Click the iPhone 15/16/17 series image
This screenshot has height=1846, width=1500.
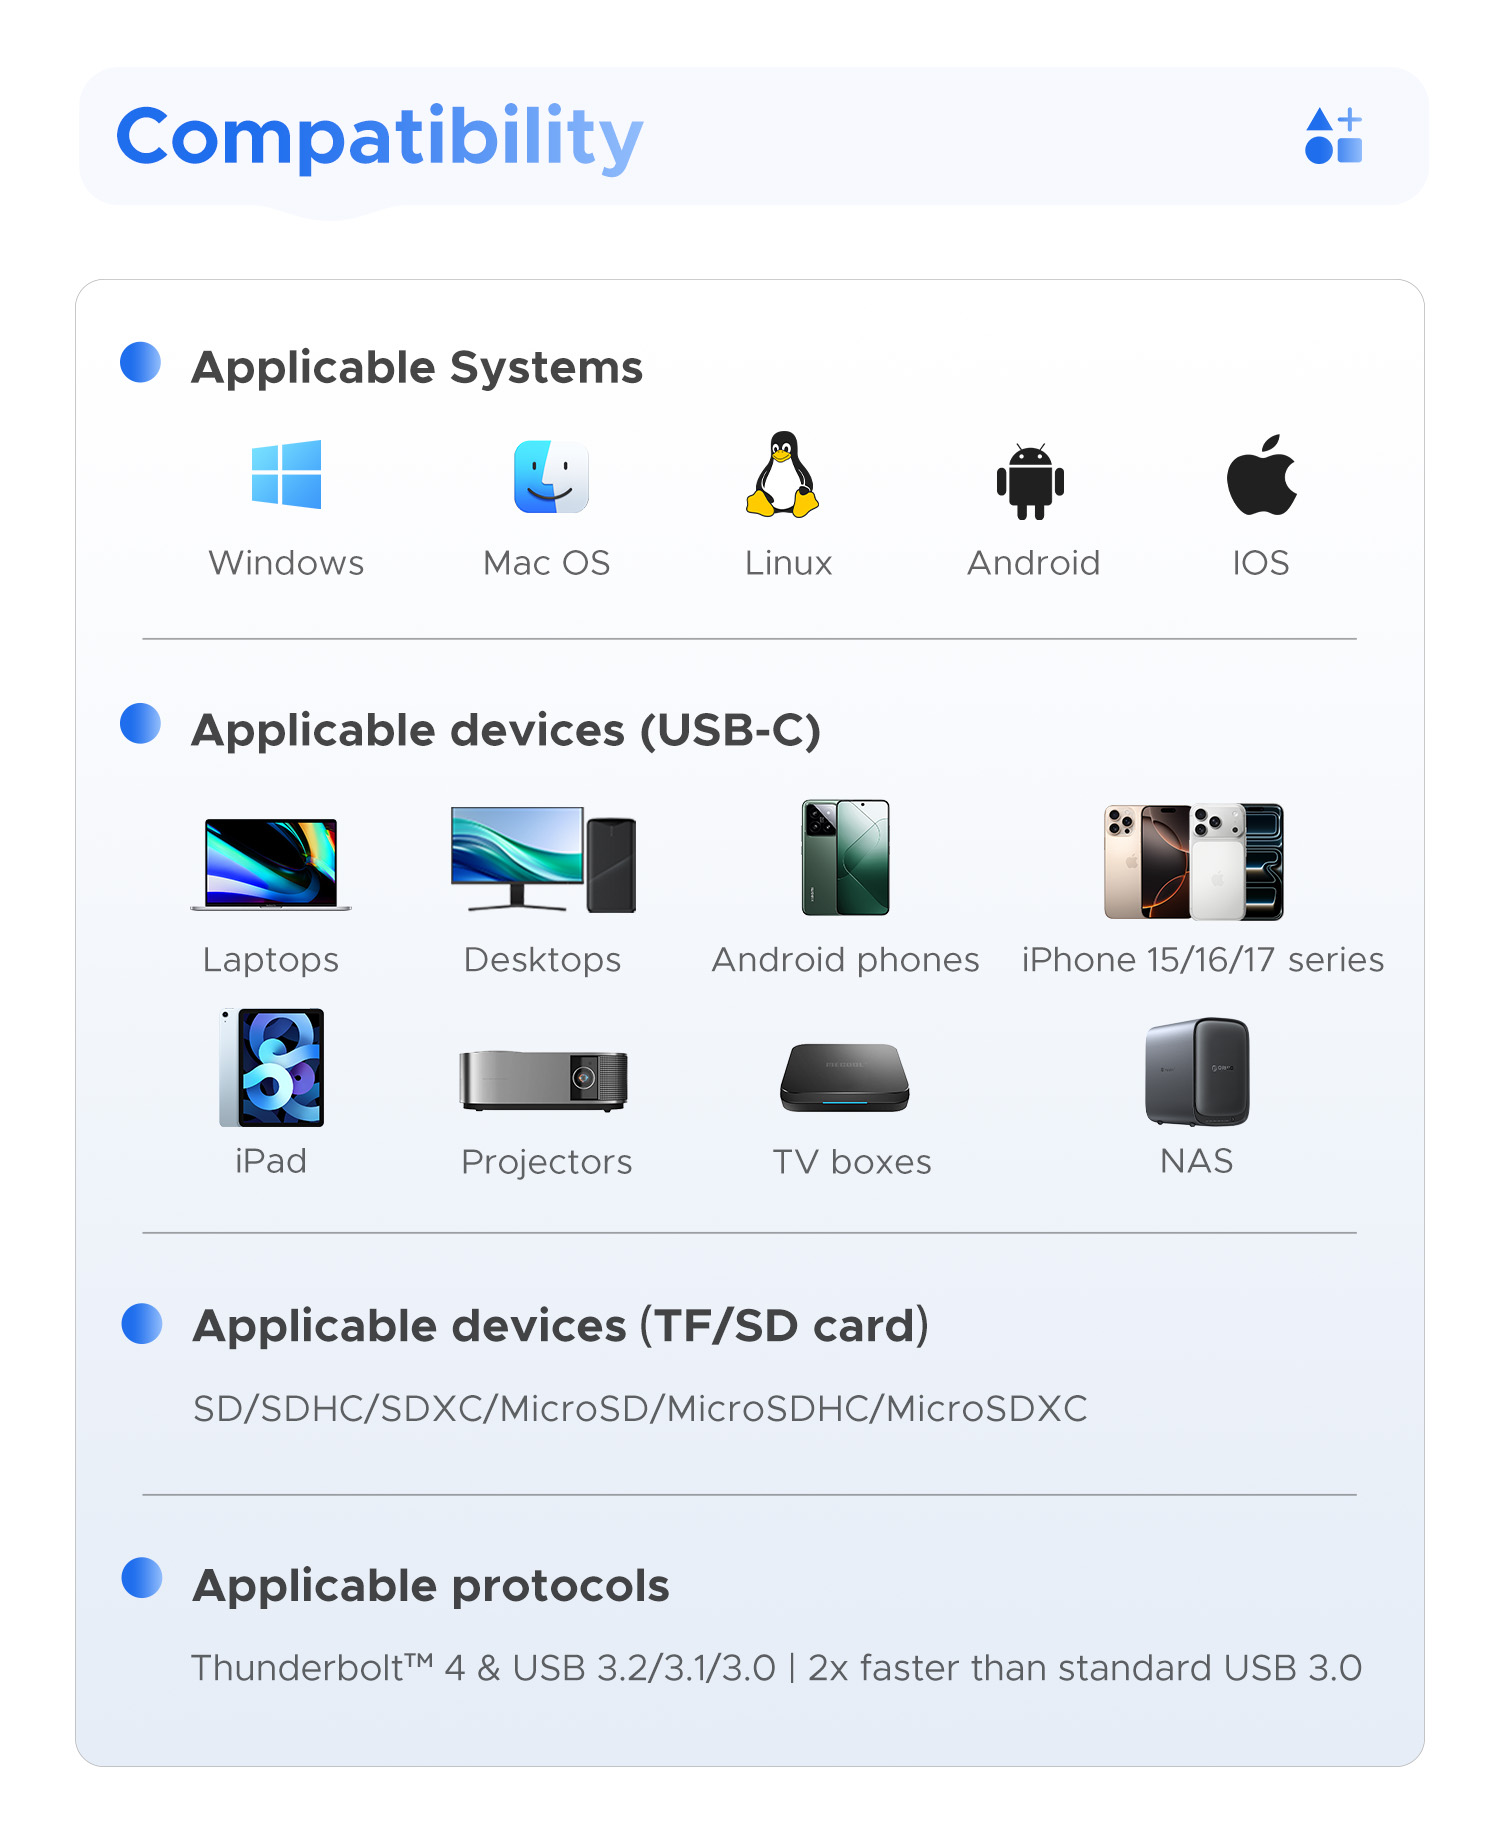tap(1194, 862)
